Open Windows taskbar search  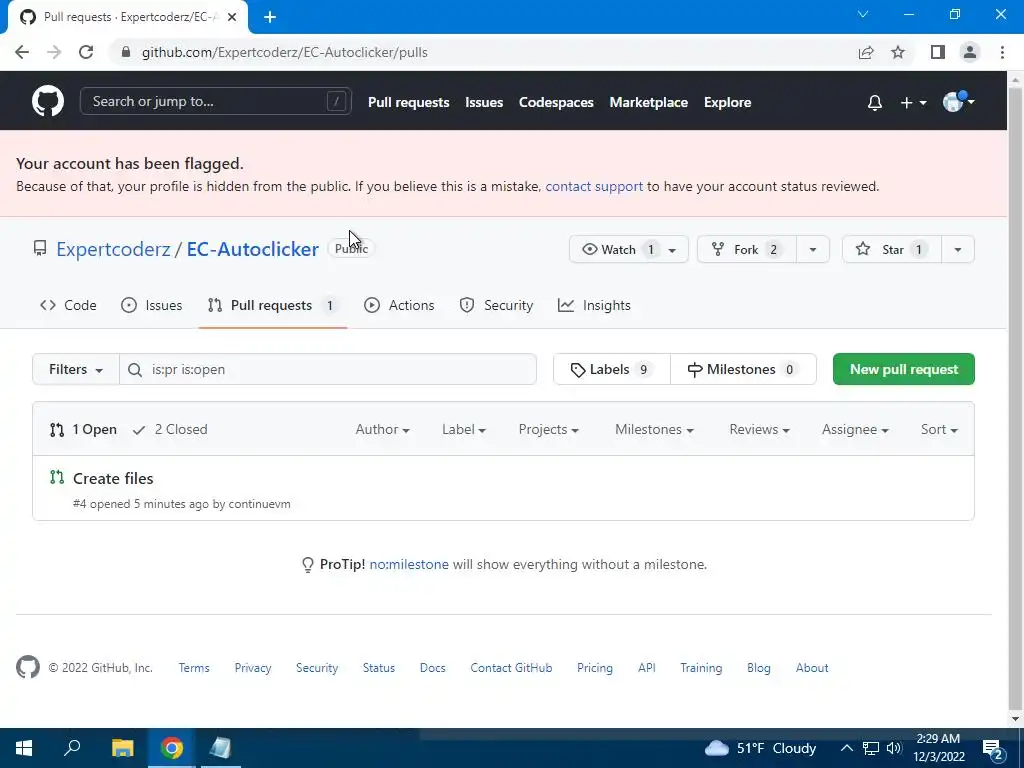(x=72, y=748)
